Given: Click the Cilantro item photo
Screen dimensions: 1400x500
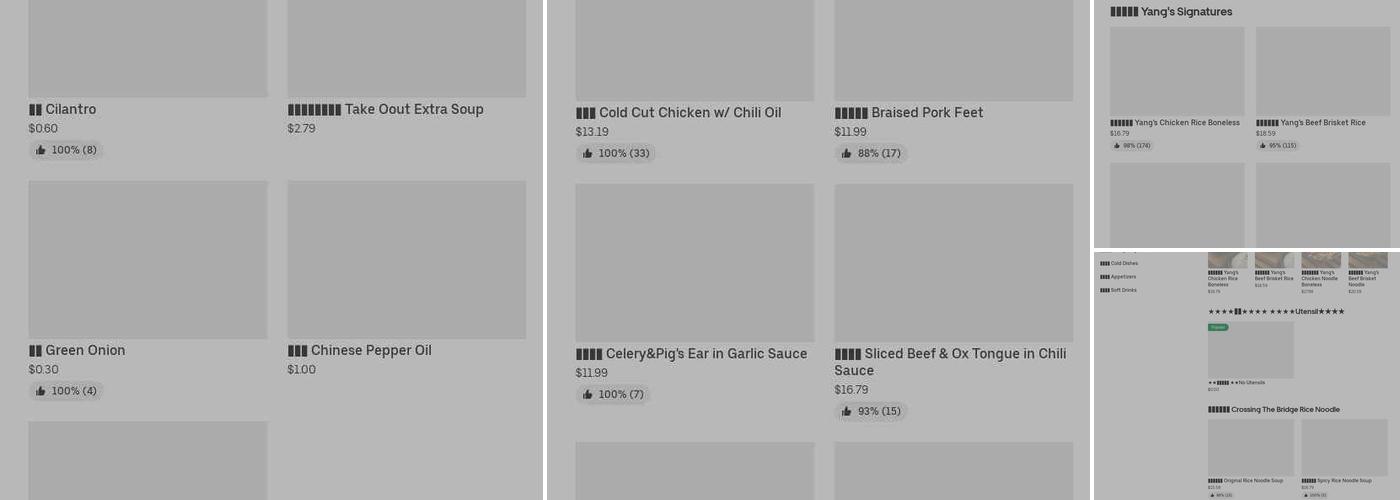Looking at the screenshot, I should [x=147, y=50].
